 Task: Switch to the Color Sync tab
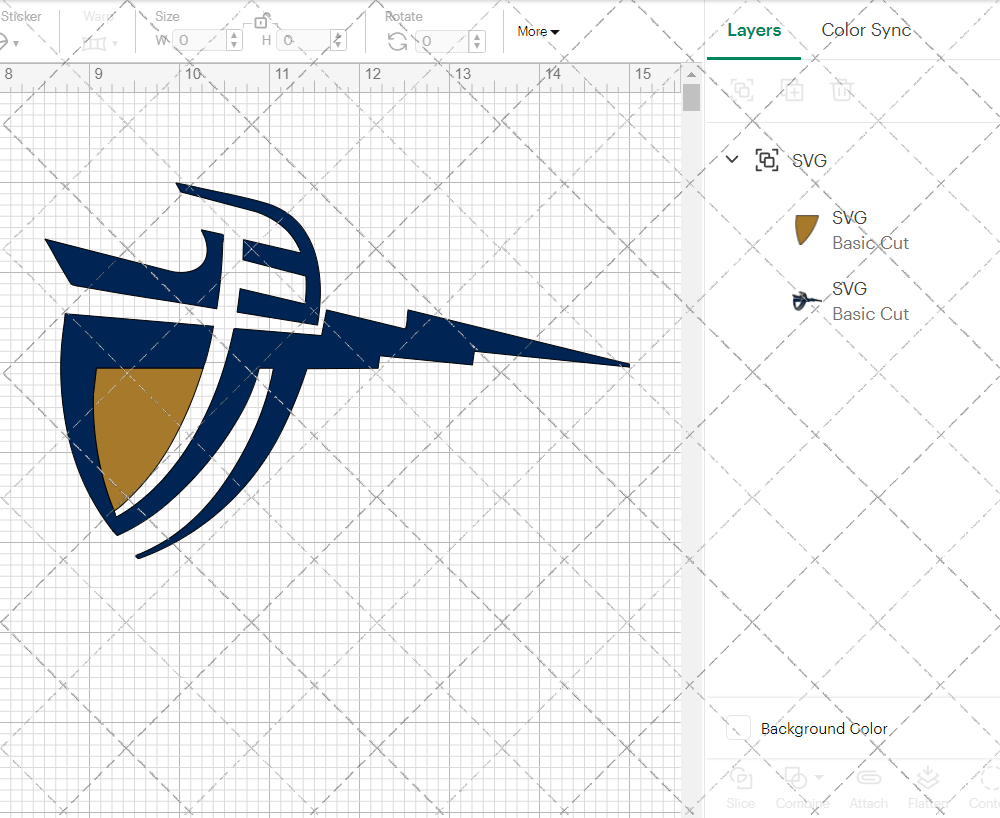click(865, 30)
